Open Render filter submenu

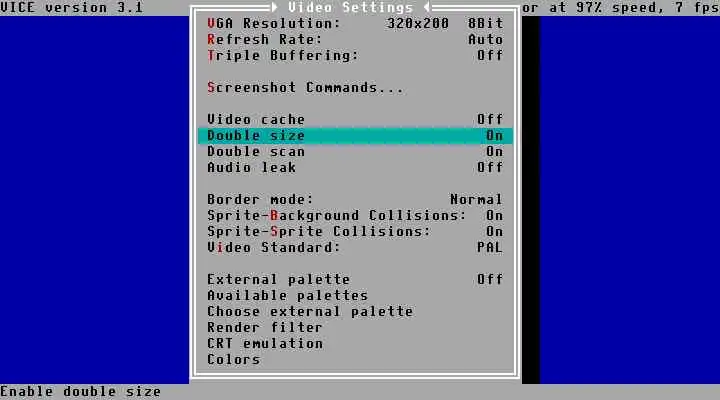point(355,327)
